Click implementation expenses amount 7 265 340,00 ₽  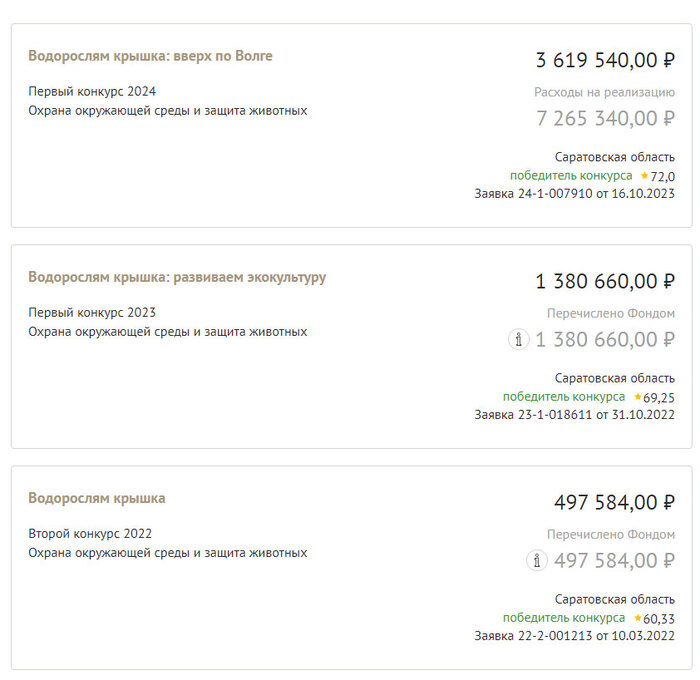605,119
